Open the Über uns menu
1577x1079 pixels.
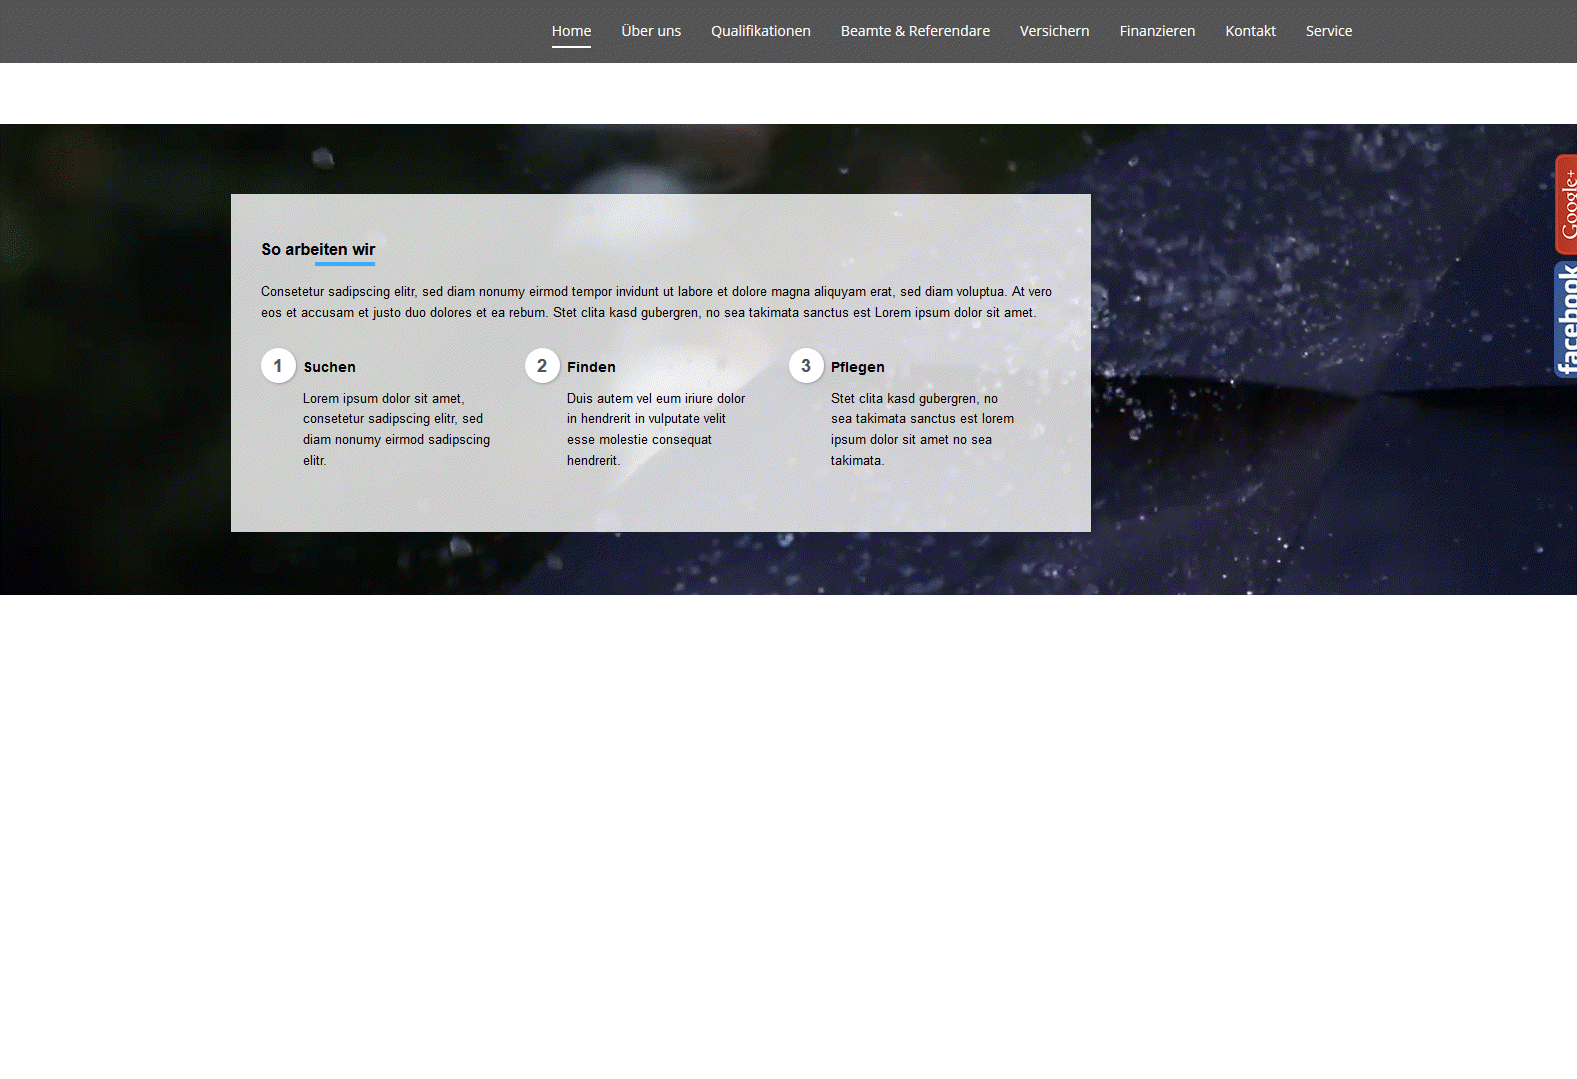[x=651, y=31]
